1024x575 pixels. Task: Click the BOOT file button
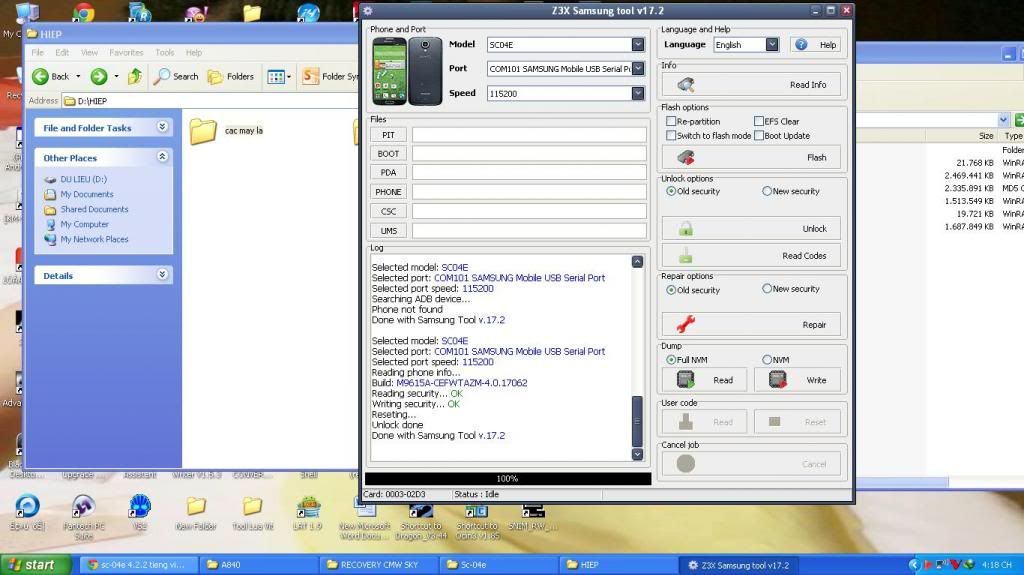click(x=389, y=154)
